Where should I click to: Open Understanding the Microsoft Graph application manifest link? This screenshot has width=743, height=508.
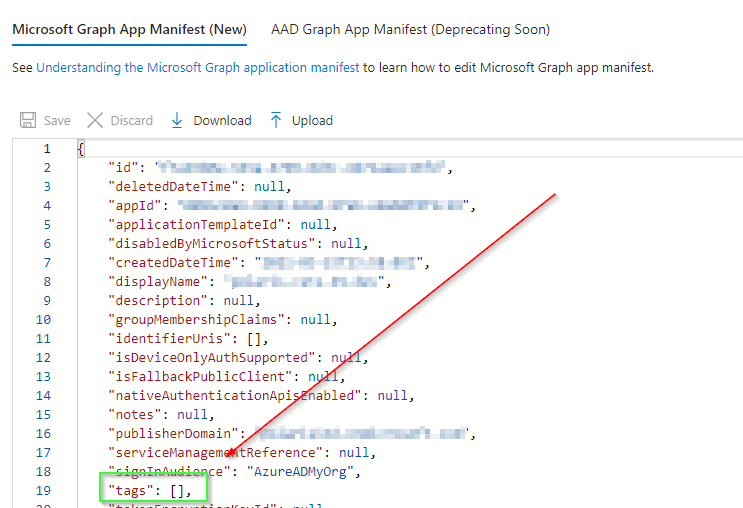(198, 68)
